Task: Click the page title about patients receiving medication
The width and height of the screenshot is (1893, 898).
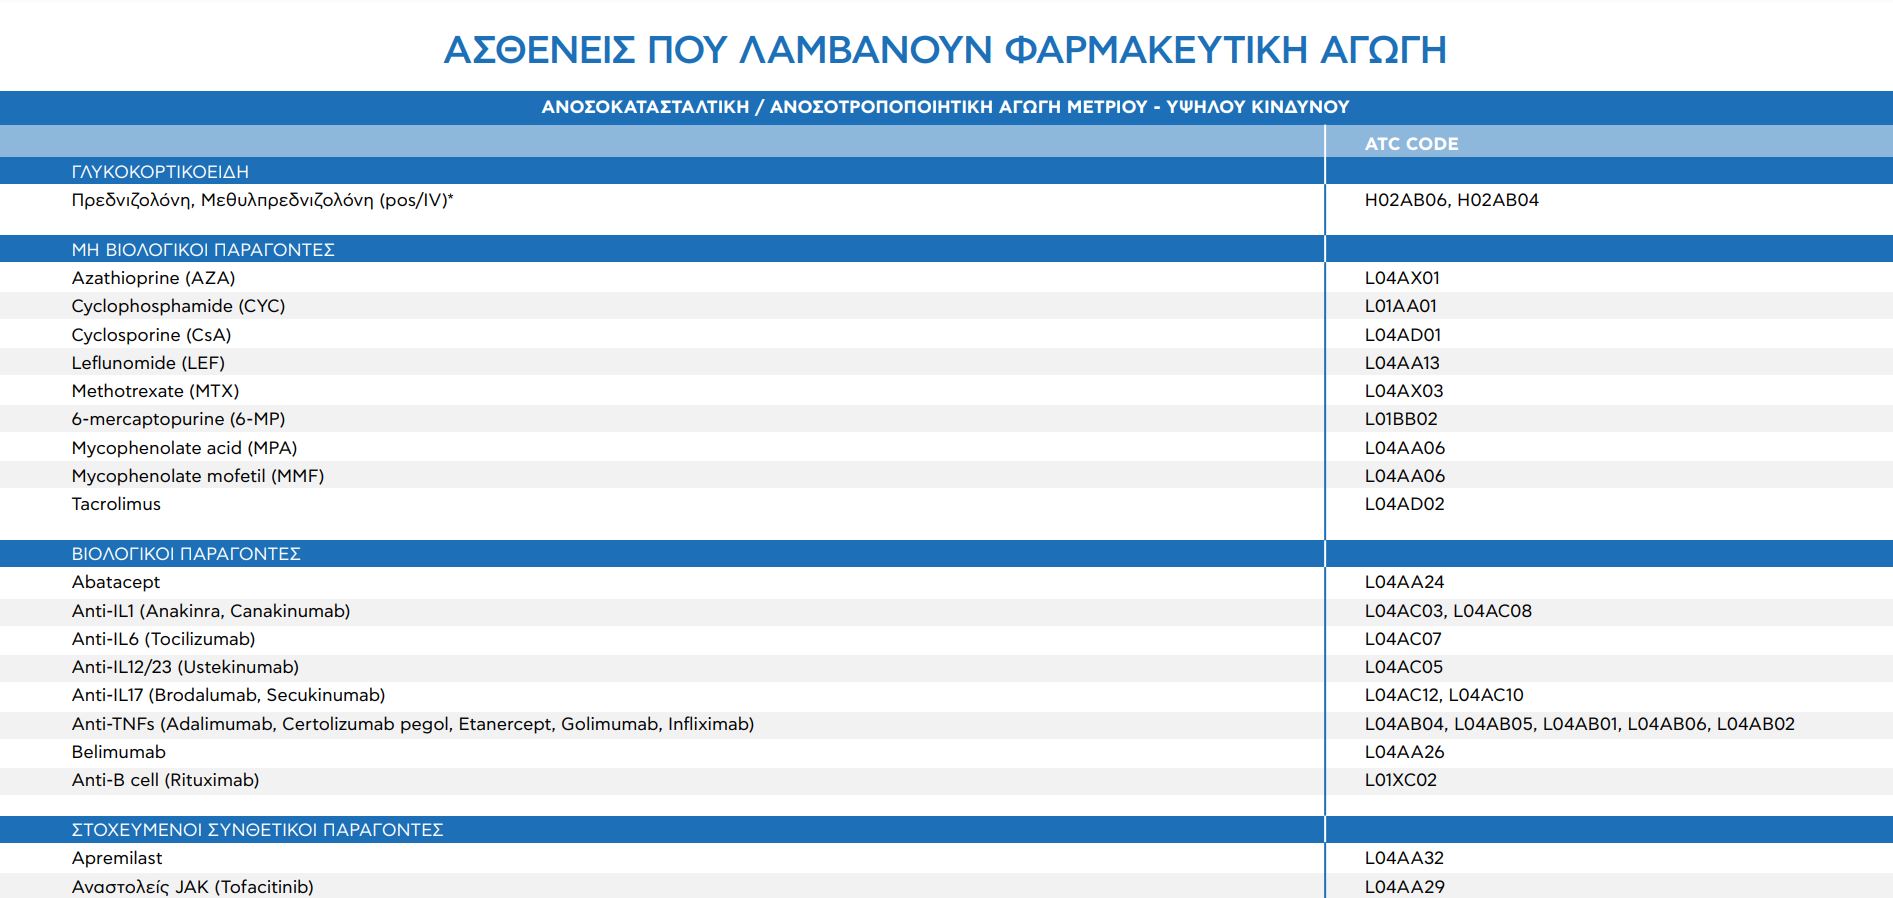Action: pyautogui.click(x=945, y=49)
